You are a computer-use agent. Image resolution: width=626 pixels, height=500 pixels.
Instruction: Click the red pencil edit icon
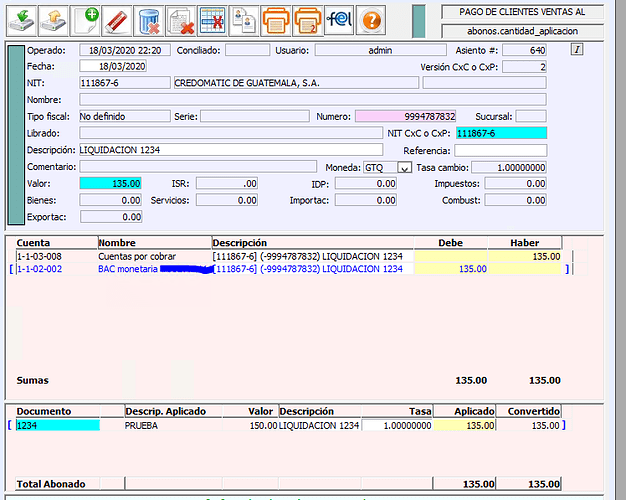[117, 18]
